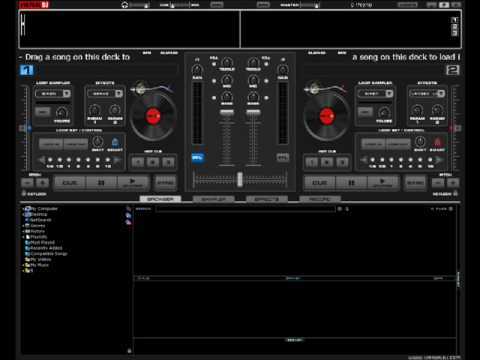Viewport: 480px width, 360px height.
Task: Toggle right channel PFL headphone button
Action: coord(283,158)
